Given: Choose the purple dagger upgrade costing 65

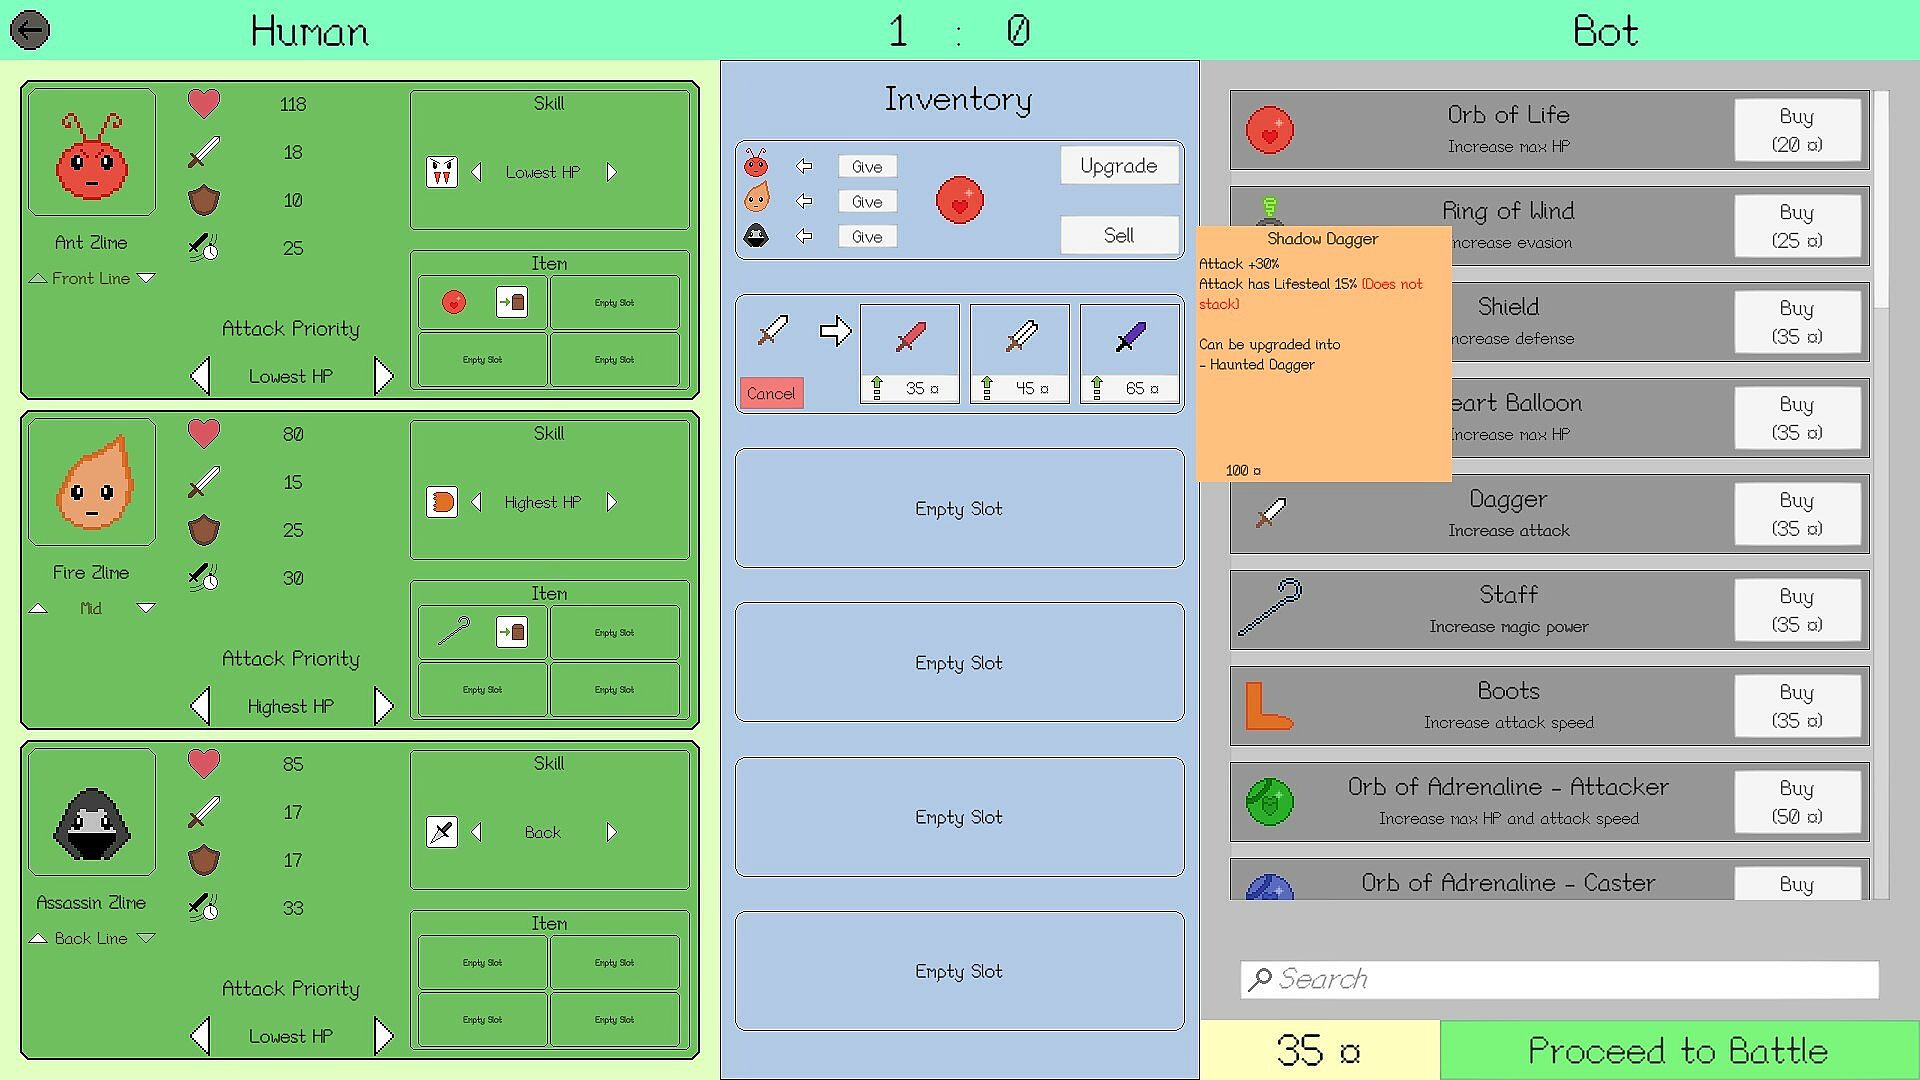Looking at the screenshot, I should point(1129,353).
